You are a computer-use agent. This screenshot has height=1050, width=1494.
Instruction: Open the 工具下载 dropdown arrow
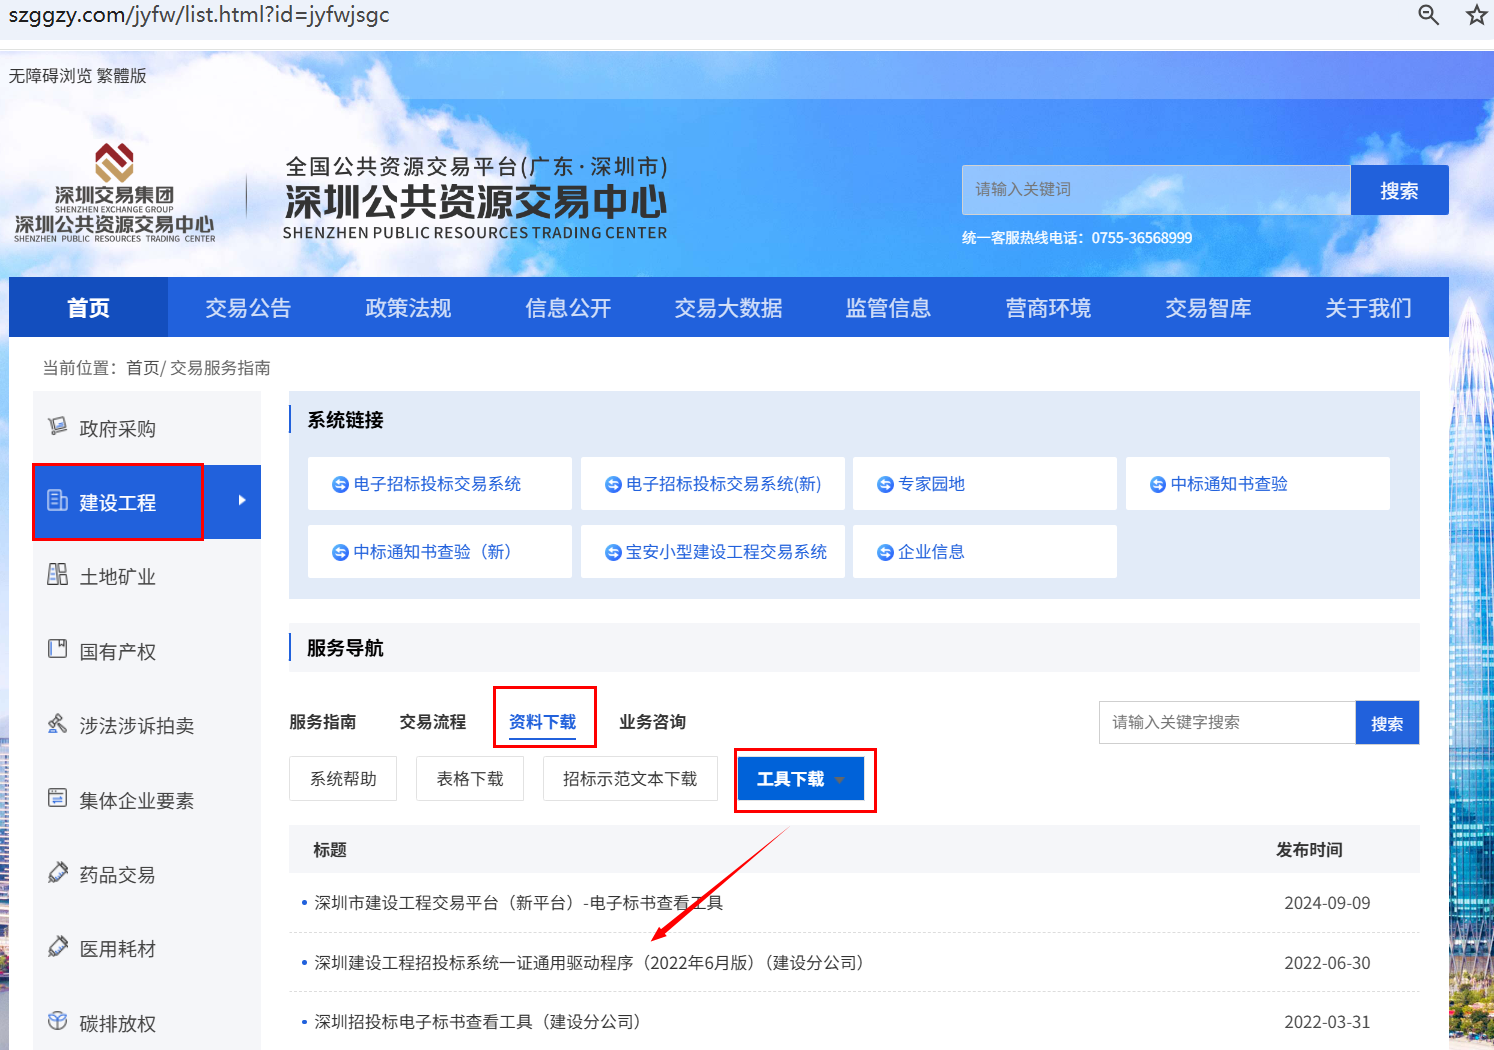point(840,780)
